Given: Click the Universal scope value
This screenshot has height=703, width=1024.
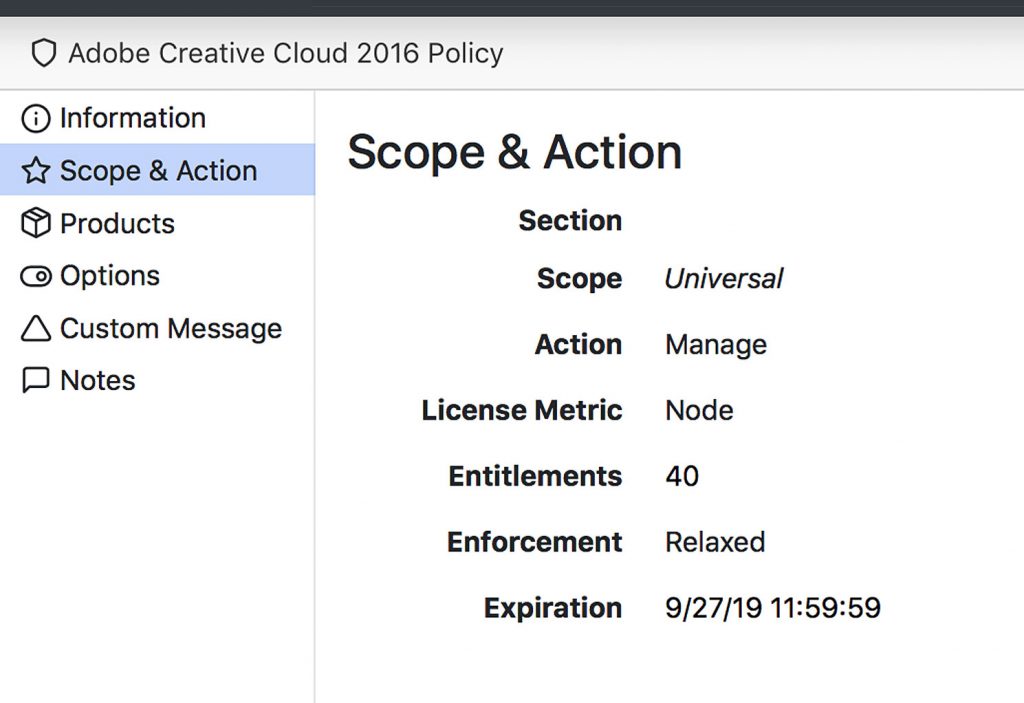Looking at the screenshot, I should (x=723, y=279).
